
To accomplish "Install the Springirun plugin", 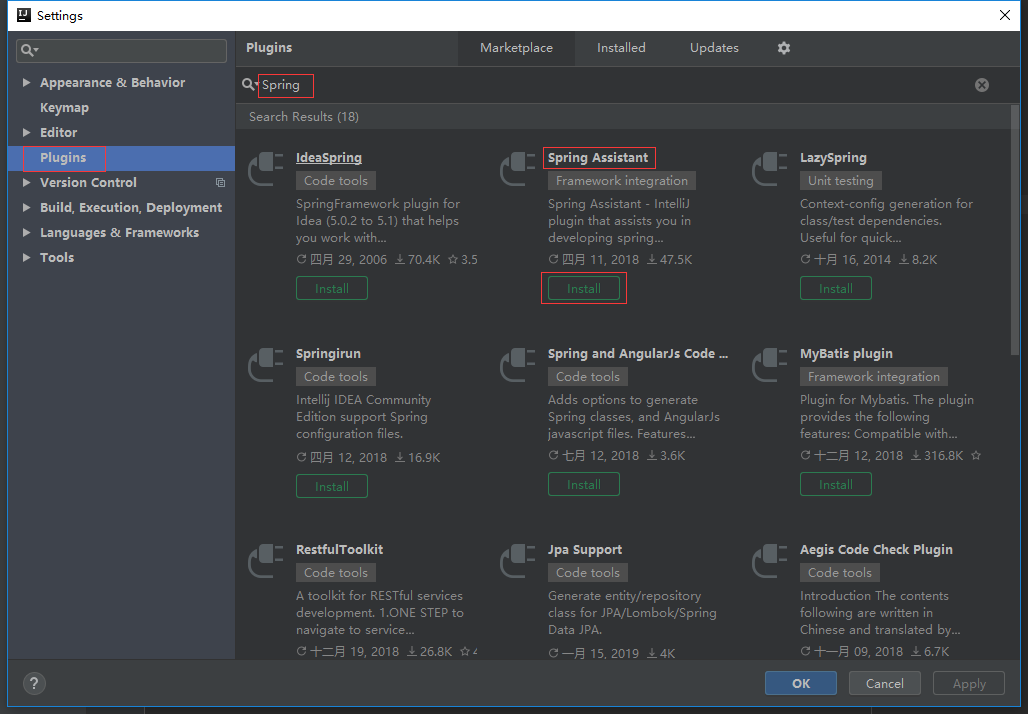I will click(x=332, y=486).
